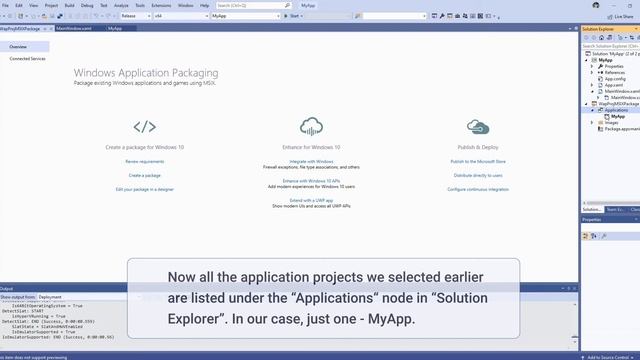Open Edit your package in a designer link

(144, 189)
